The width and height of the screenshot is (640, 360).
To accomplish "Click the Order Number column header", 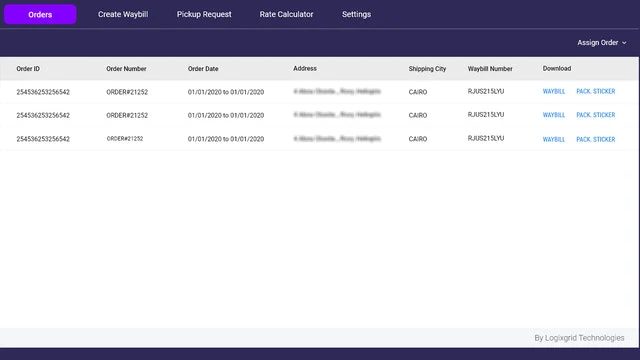I will pos(126,69).
